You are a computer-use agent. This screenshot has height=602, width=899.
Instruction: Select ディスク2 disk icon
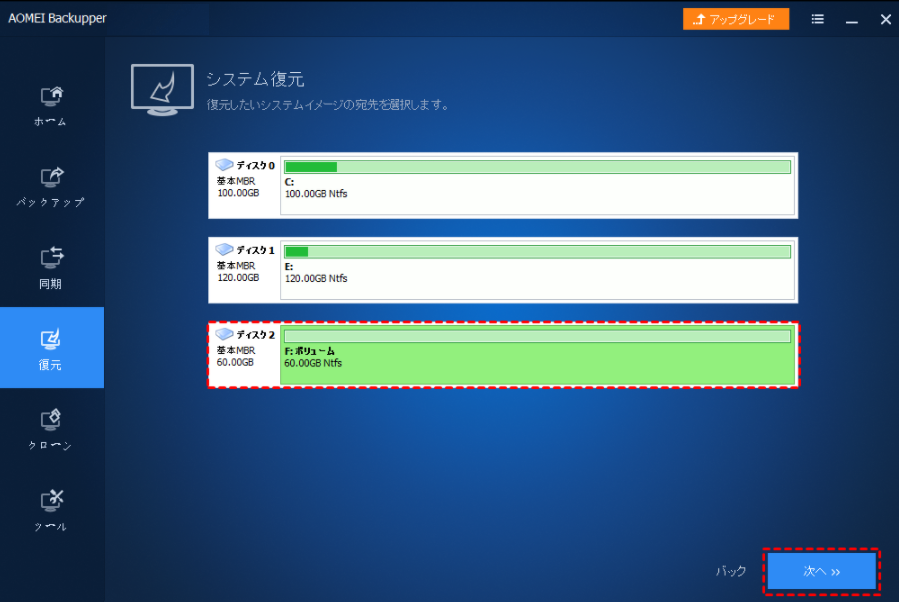point(224,334)
